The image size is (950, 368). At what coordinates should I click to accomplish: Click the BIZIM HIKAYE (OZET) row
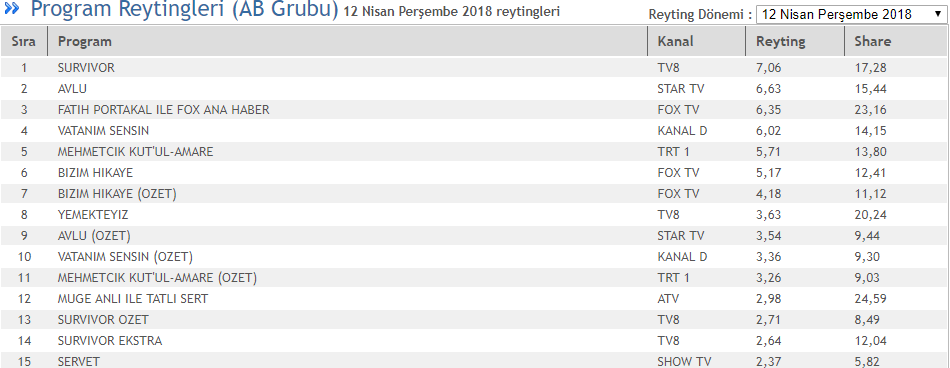tap(474, 193)
